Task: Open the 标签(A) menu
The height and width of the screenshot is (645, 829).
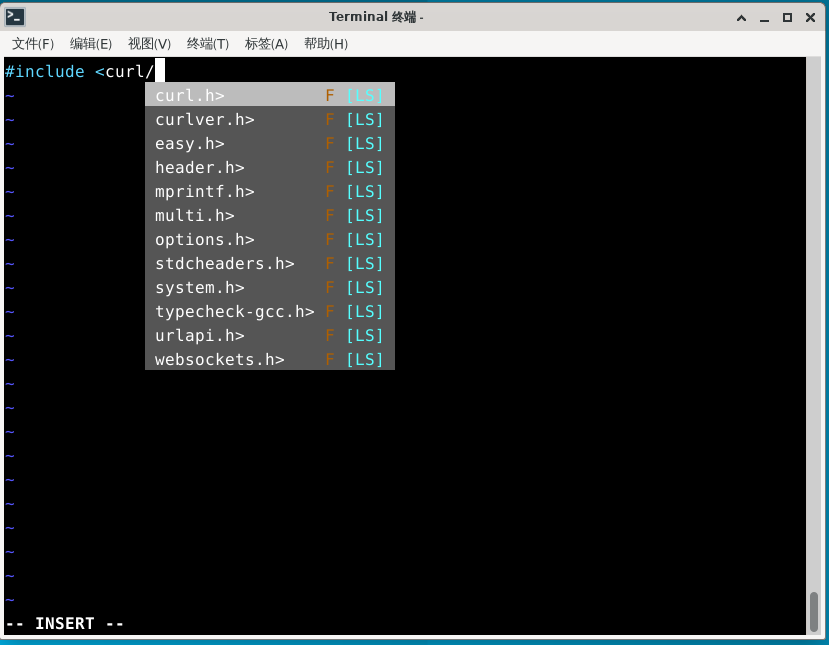Action: point(266,44)
